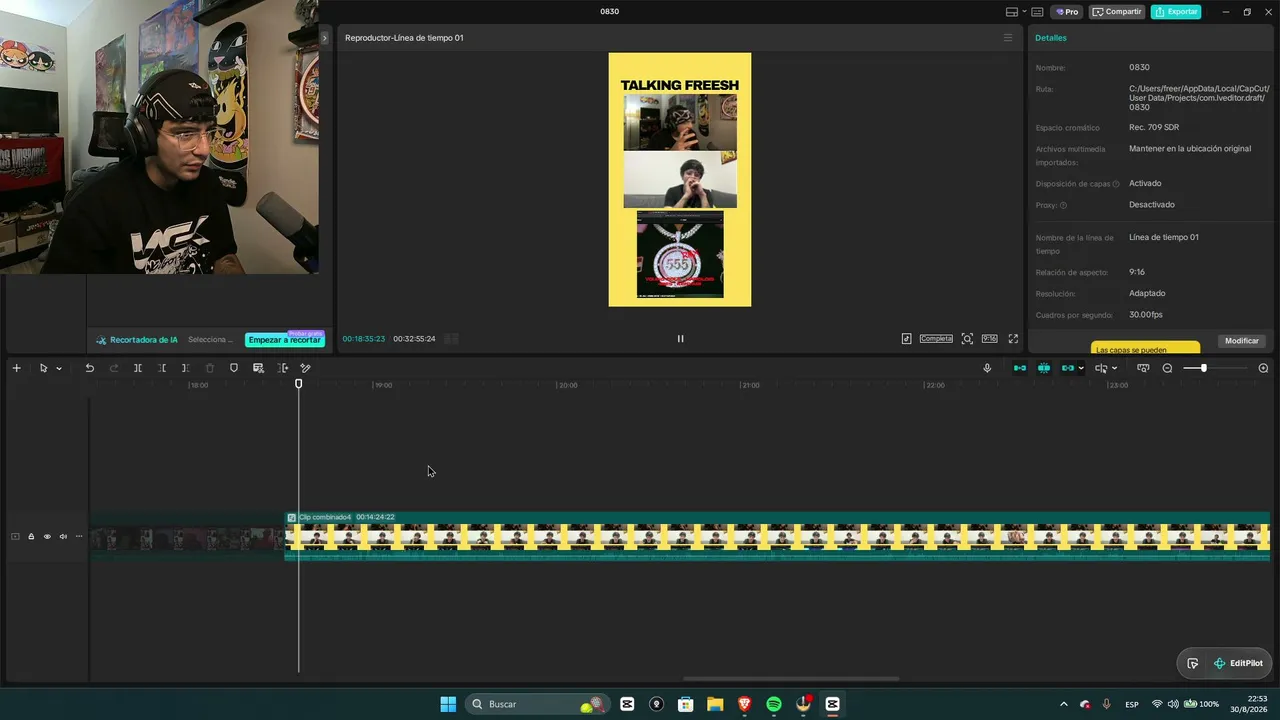This screenshot has height=720, width=1280.
Task: Expand the collapsed left panel chevron
Action: (324, 38)
